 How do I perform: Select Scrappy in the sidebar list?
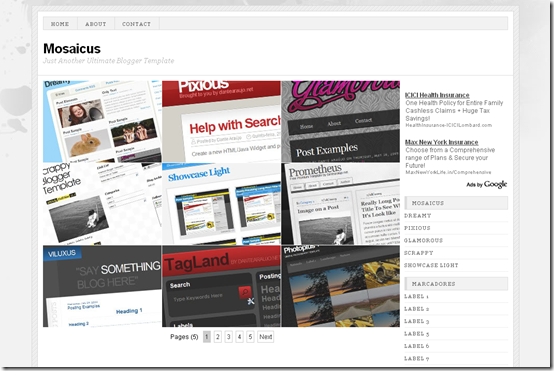point(419,253)
